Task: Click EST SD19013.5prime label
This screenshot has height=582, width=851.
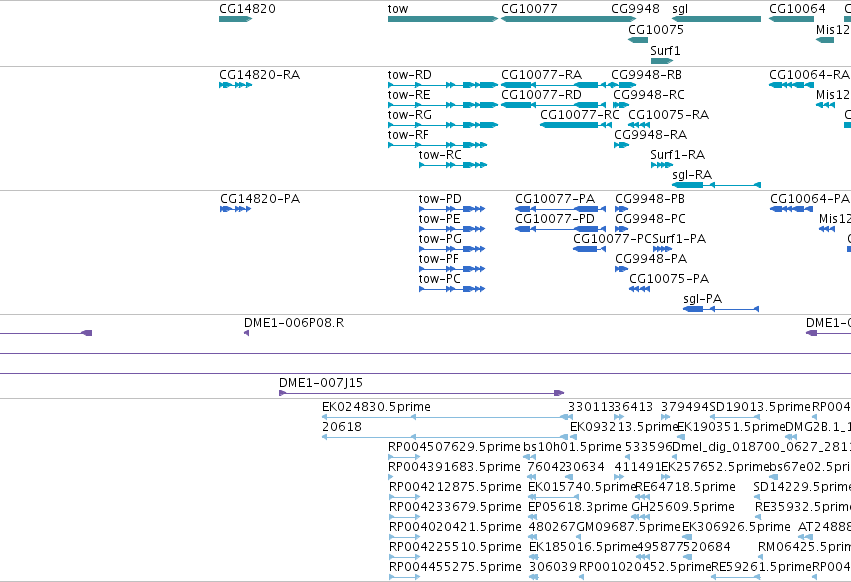Action: coord(760,407)
